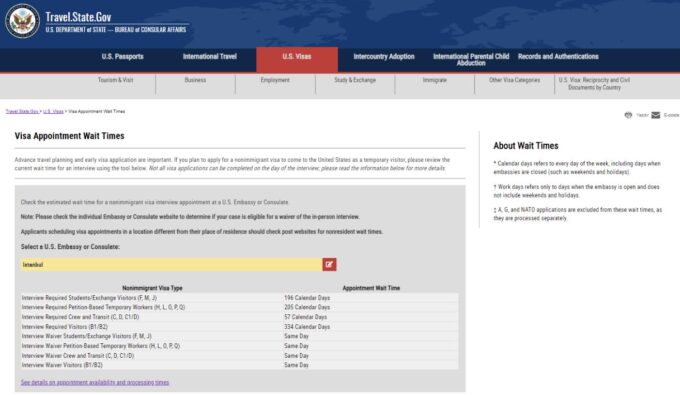Click the A, G, and NATO footnote text
The width and height of the screenshot is (680, 395).
point(578,214)
